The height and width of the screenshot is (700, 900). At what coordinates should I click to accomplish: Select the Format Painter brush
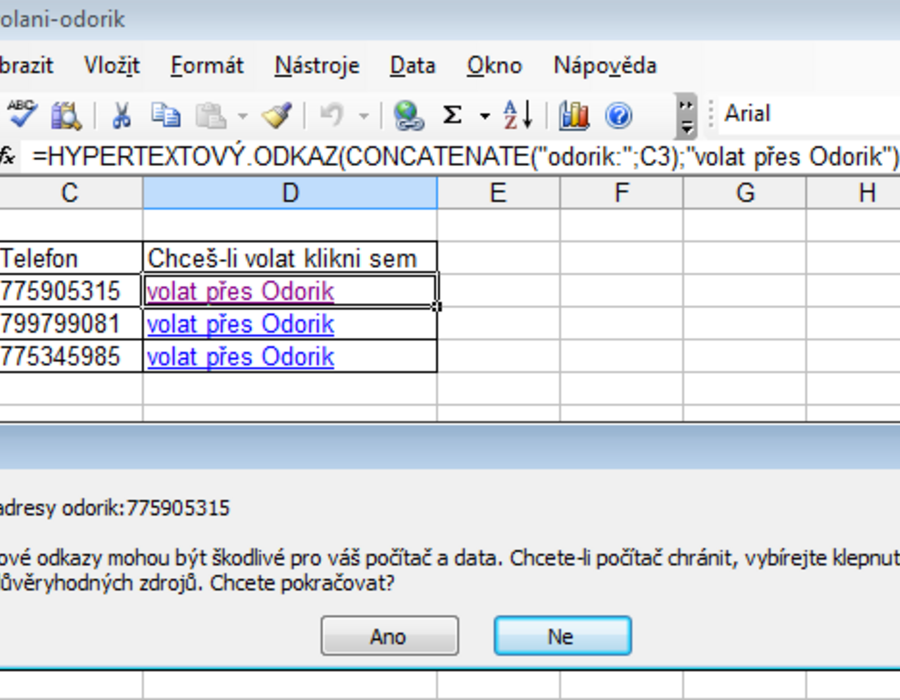point(277,114)
